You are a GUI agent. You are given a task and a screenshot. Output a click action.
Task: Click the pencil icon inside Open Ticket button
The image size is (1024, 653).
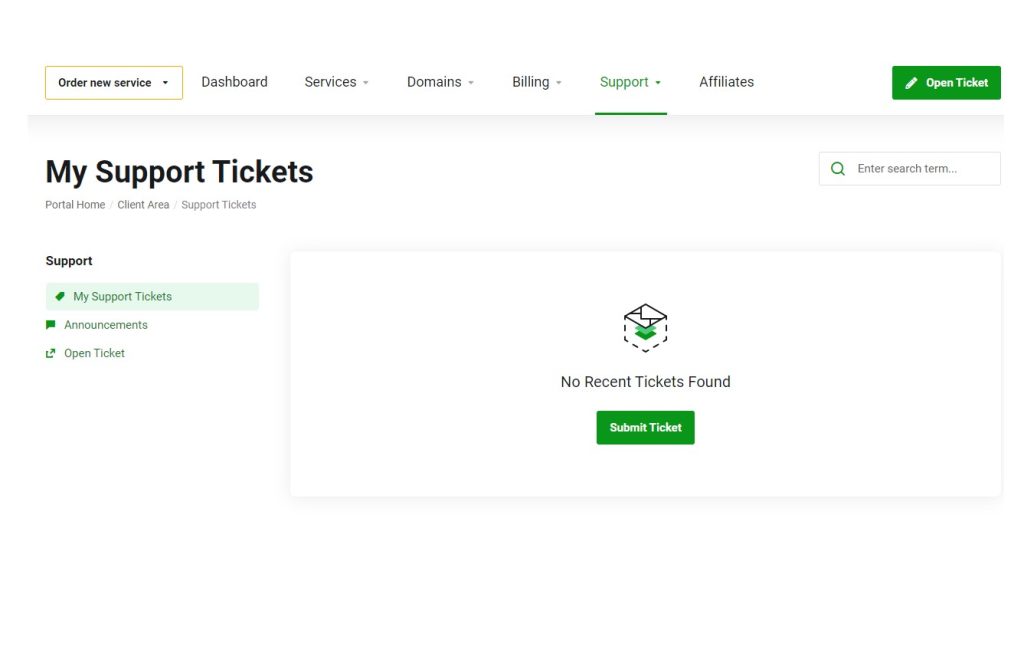[912, 82]
